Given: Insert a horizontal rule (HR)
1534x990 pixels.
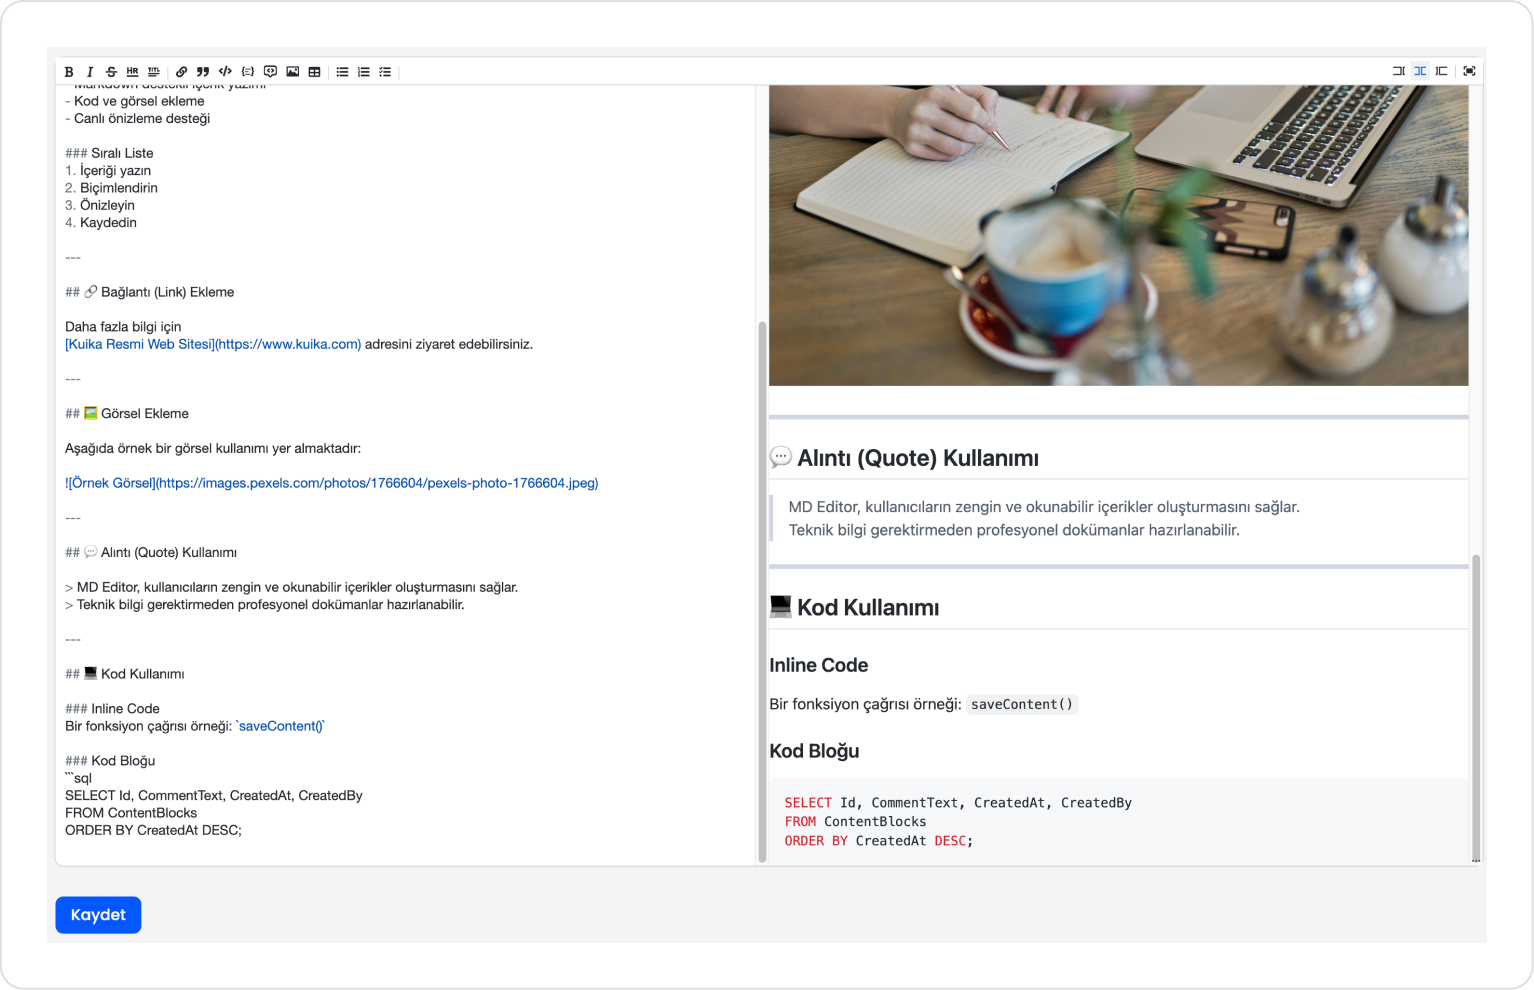Looking at the screenshot, I should pos(132,72).
